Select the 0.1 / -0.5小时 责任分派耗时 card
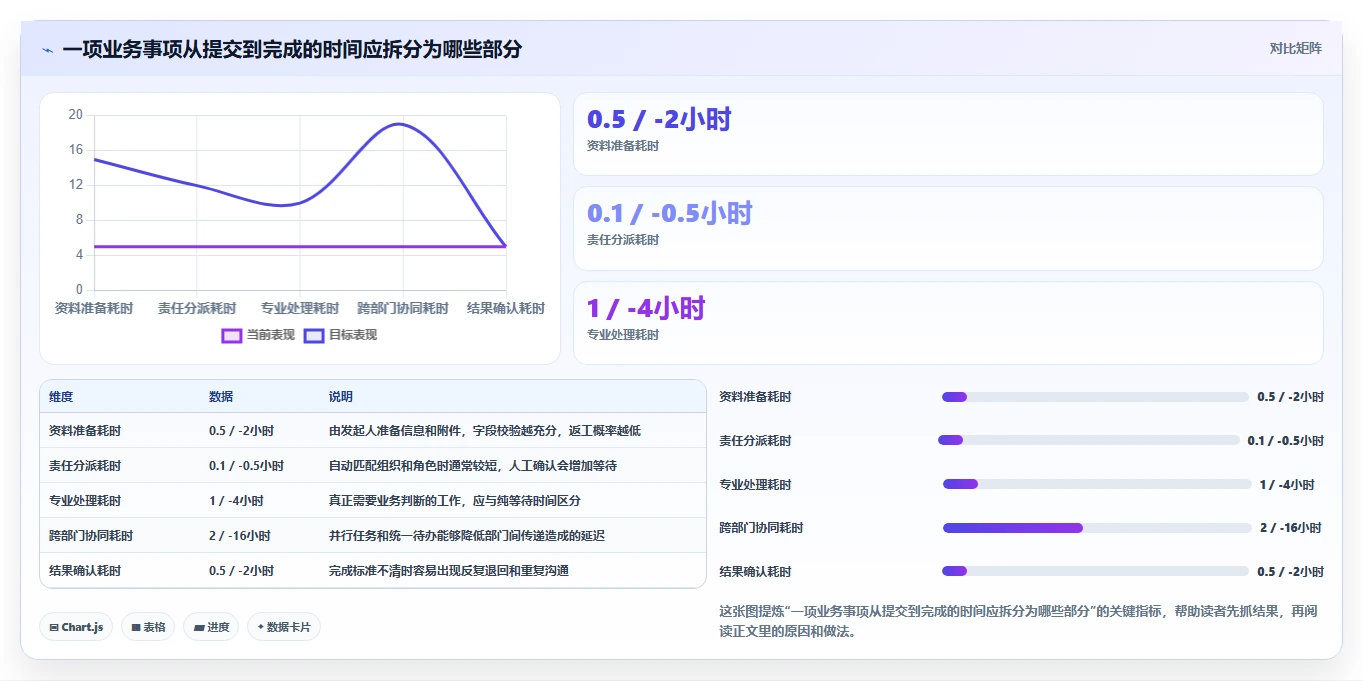The image size is (1363, 681). pos(948,228)
